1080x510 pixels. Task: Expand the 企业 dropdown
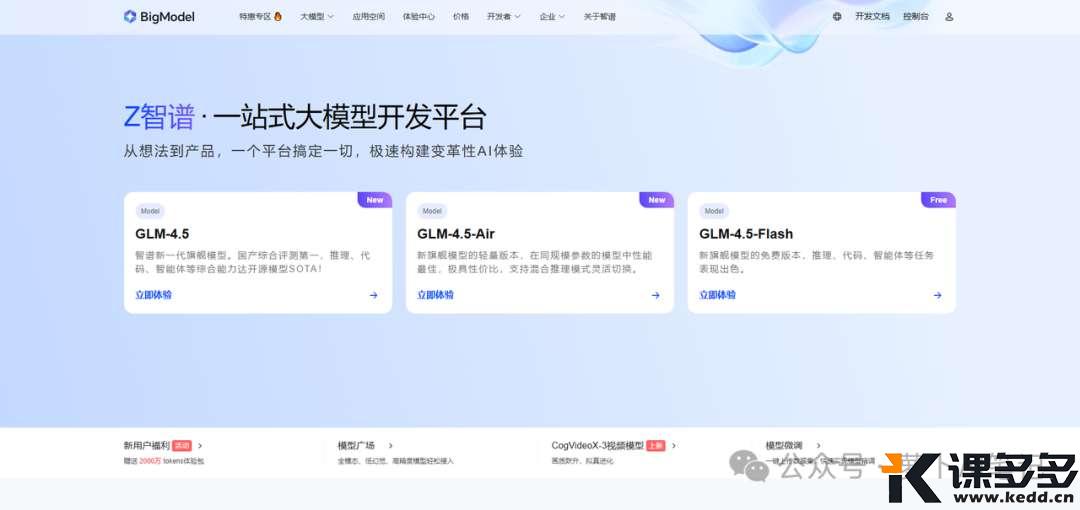coord(552,17)
